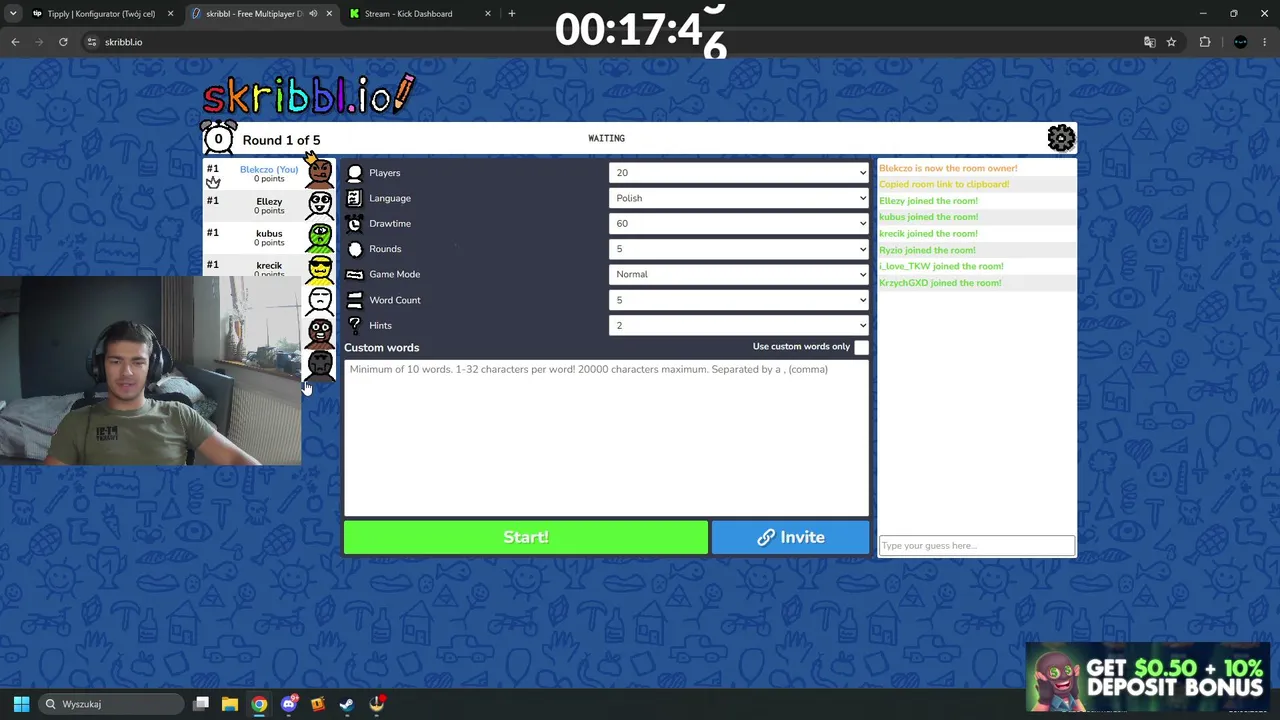This screenshot has height=720, width=1280.
Task: Open the Windows Start menu
Action: (21, 704)
